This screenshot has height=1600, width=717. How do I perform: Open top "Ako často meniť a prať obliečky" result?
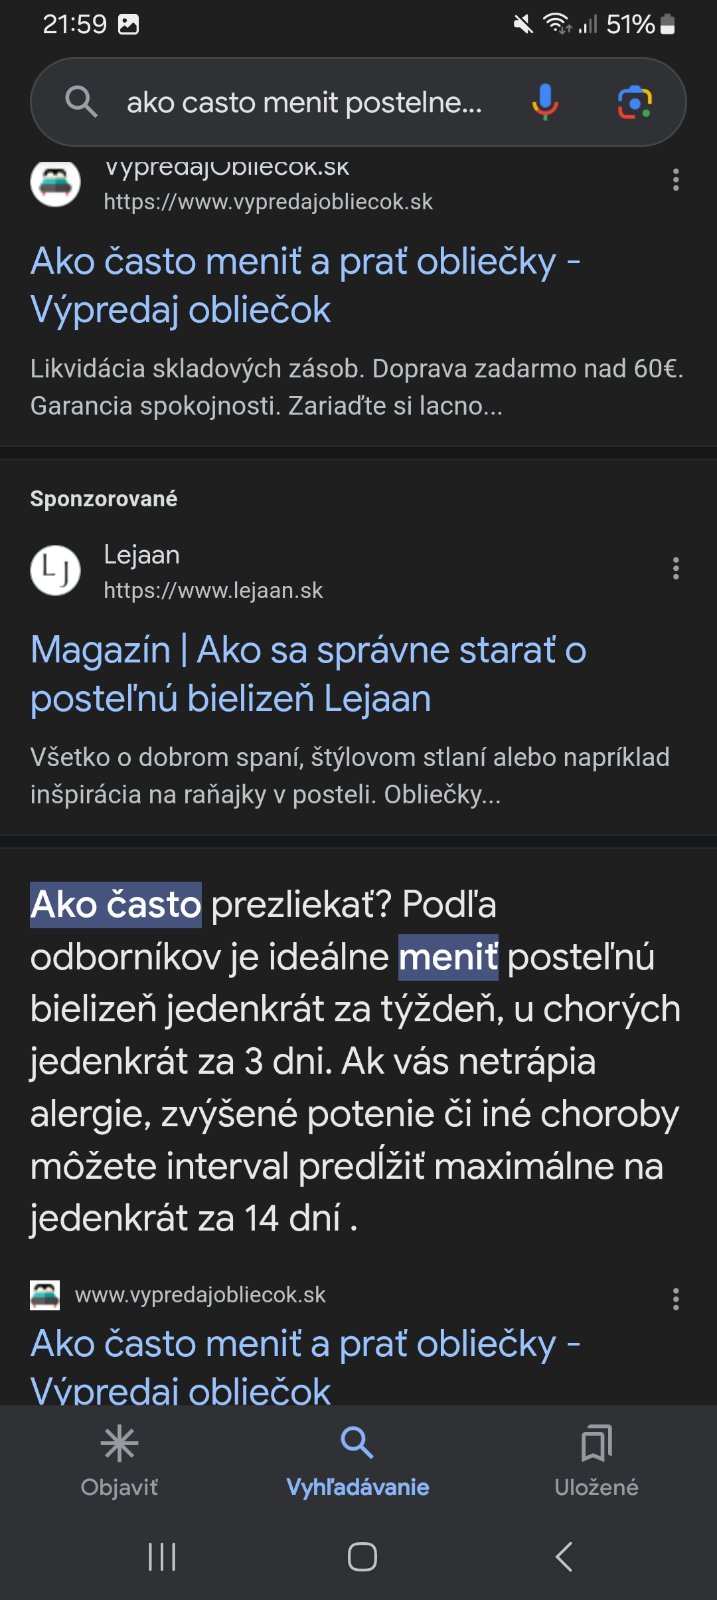305,285
